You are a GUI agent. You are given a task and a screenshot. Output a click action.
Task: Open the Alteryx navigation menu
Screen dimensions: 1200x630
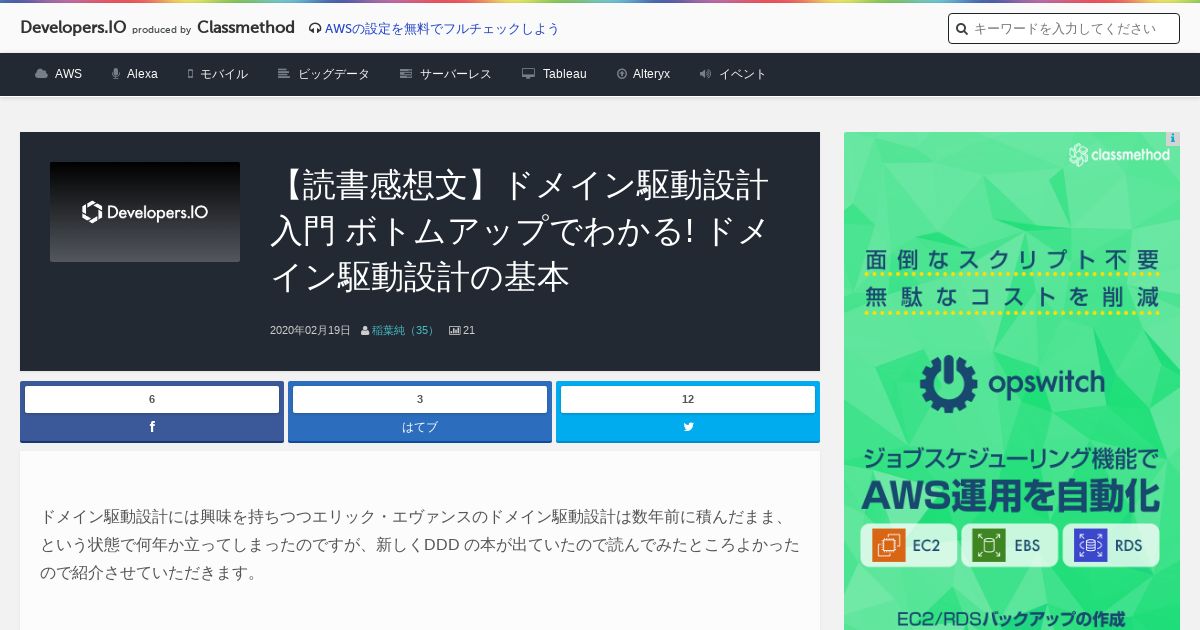(x=651, y=74)
